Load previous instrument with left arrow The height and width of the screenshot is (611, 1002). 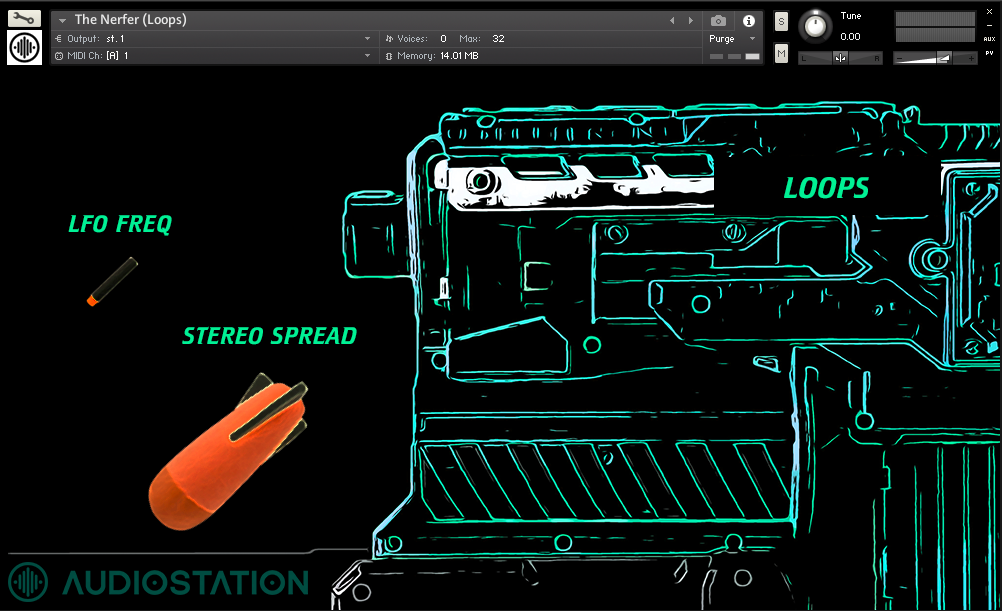click(x=672, y=20)
